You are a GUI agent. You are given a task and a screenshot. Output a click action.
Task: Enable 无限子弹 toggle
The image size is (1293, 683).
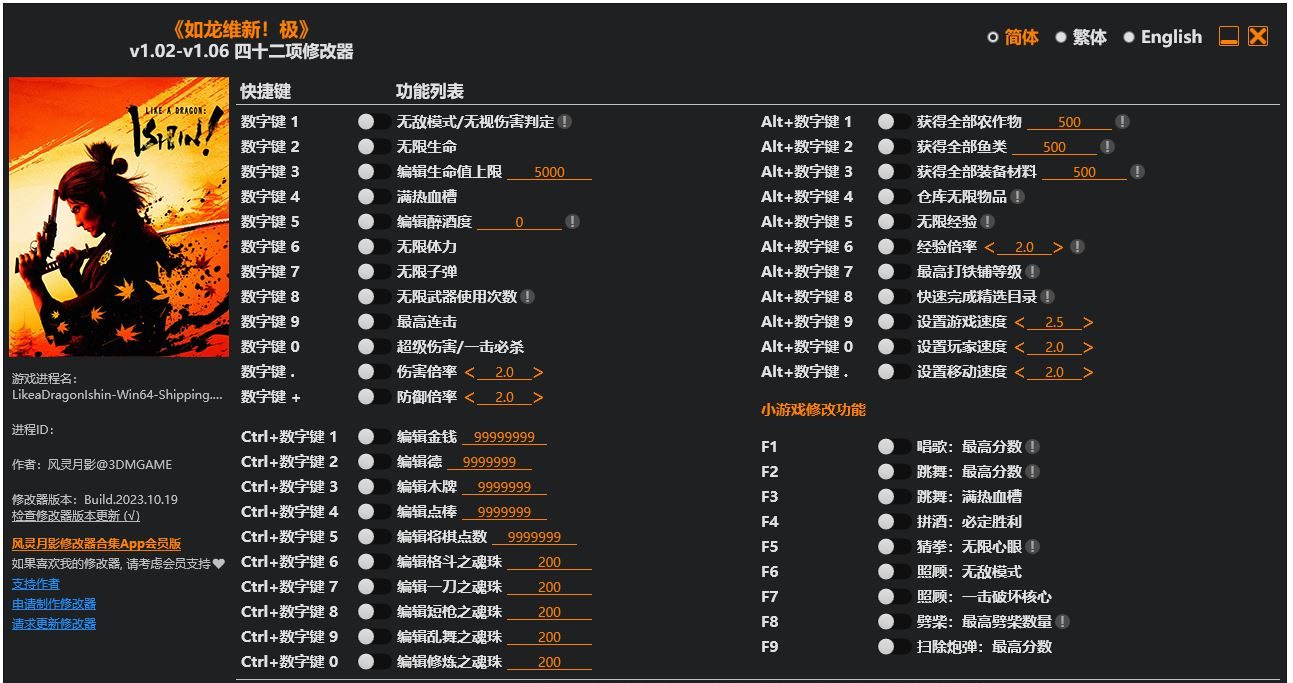[x=374, y=272]
